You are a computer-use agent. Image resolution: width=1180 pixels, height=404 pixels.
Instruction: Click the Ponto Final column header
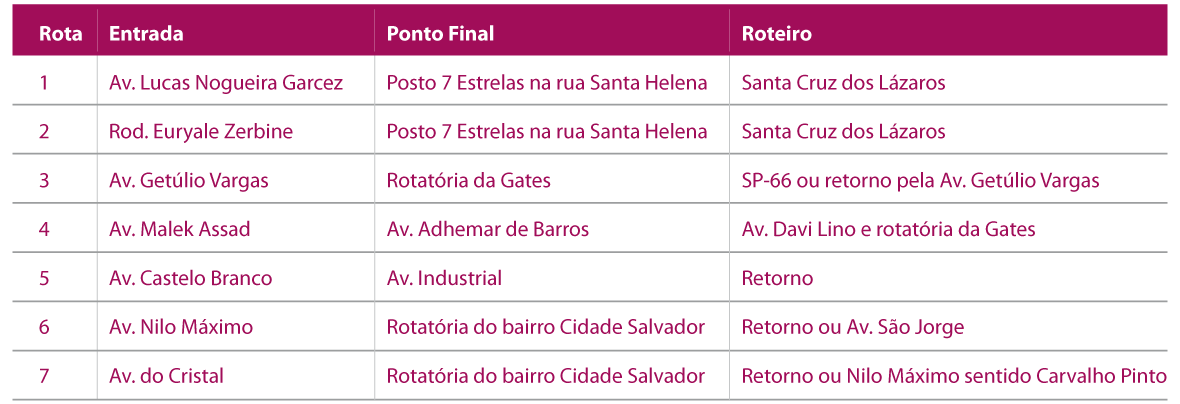coord(440,33)
